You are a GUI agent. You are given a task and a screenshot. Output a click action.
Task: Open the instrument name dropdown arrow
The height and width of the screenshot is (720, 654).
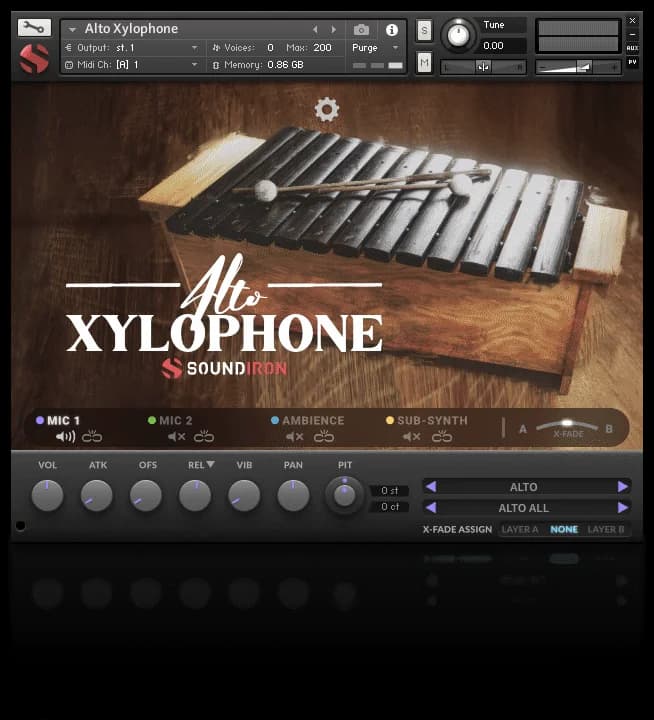point(72,30)
